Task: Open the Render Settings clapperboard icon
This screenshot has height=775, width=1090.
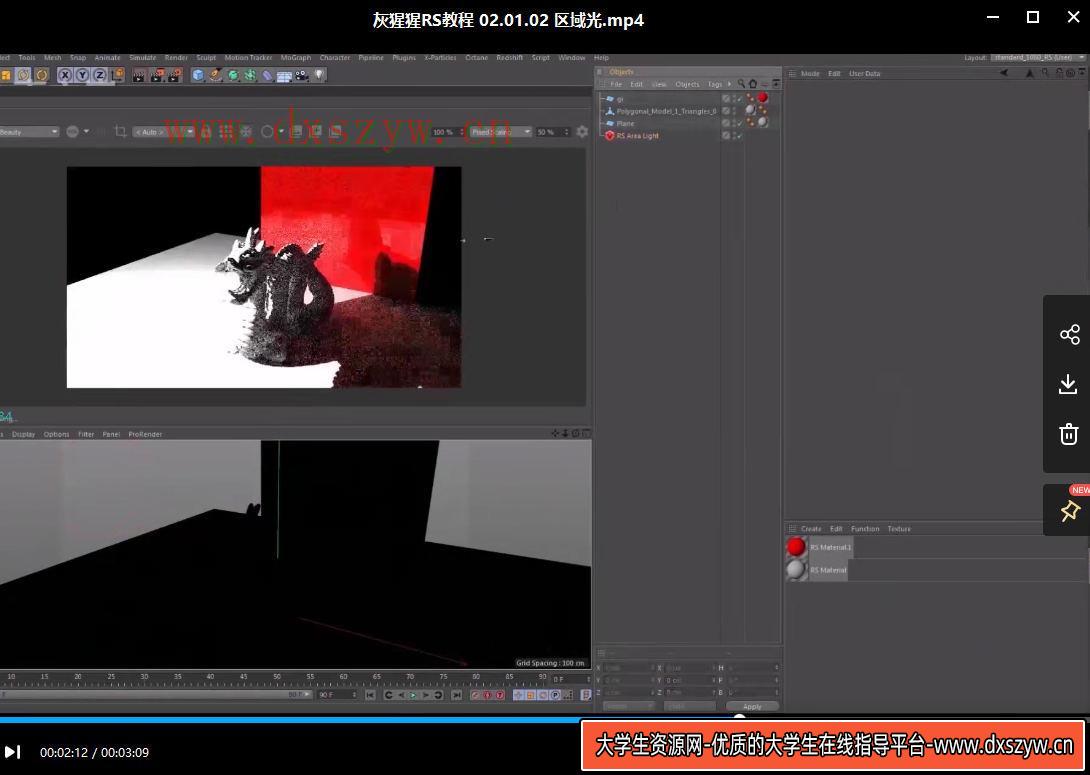Action: pyautogui.click(x=174, y=75)
